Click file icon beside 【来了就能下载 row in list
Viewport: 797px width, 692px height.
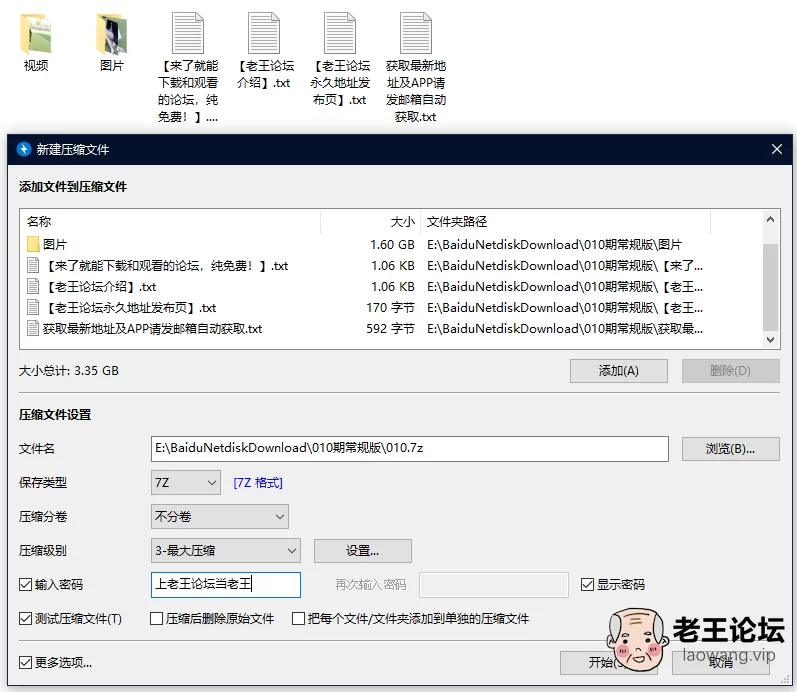(33, 265)
